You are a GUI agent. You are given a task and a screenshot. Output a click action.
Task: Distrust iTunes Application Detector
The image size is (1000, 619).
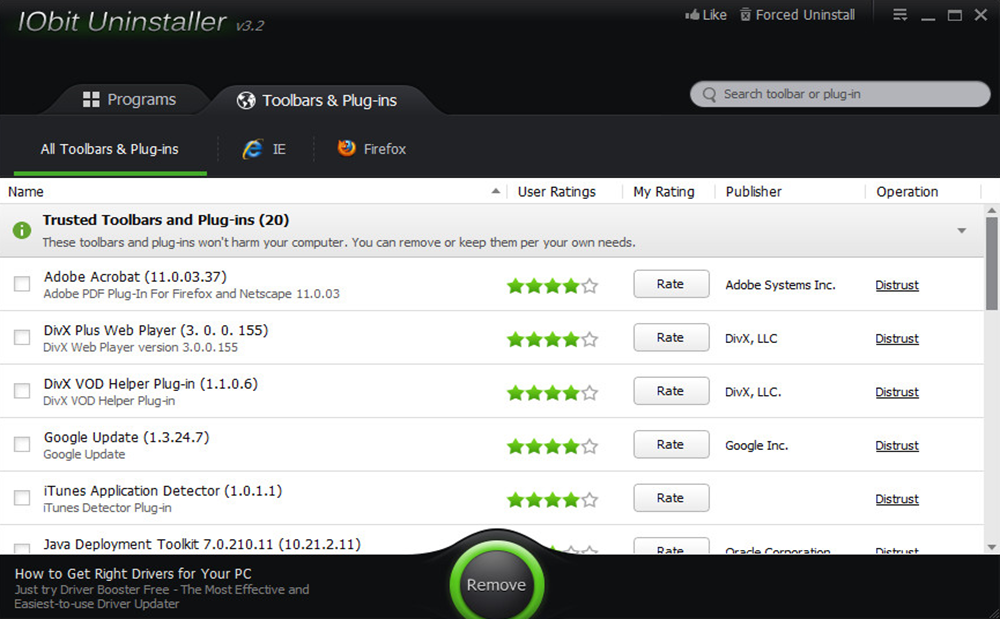click(897, 499)
